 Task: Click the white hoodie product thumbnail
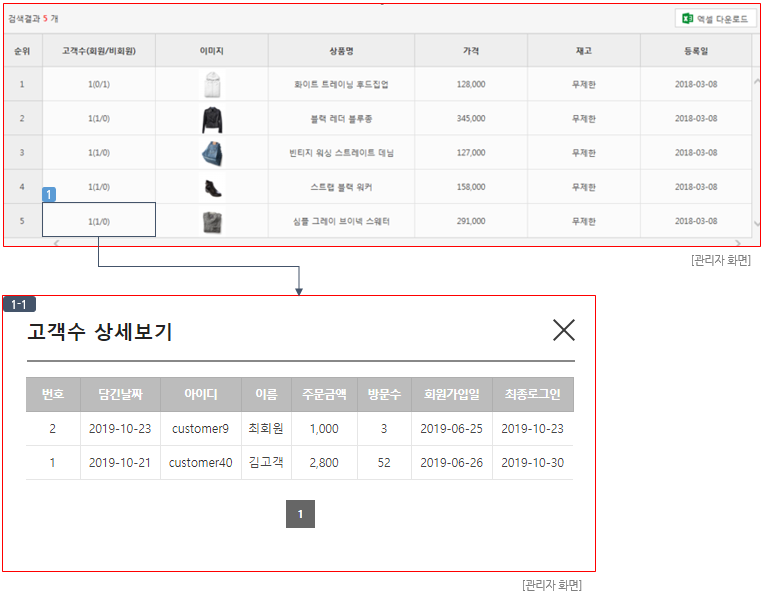point(211,85)
